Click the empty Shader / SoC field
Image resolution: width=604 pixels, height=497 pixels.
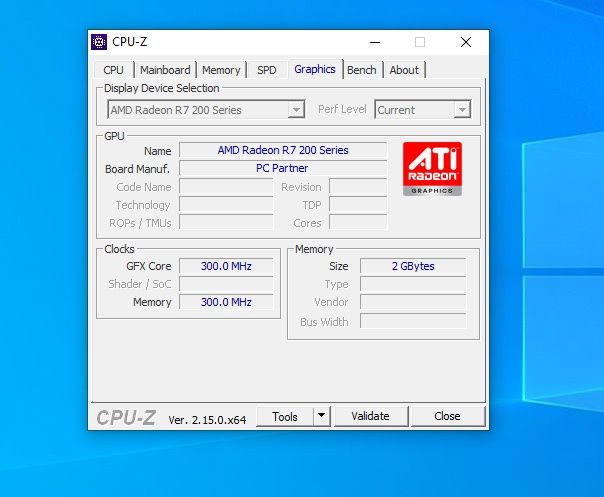click(226, 284)
